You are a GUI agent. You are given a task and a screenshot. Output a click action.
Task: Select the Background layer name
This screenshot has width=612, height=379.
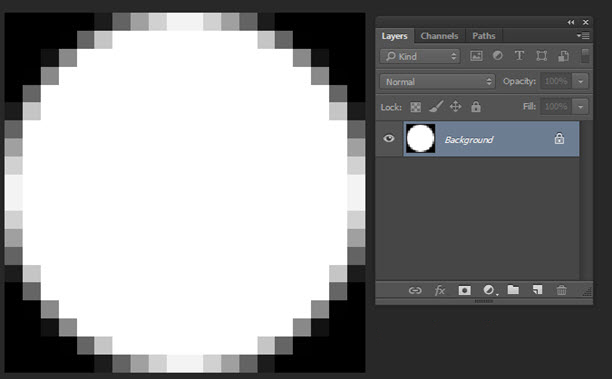(x=469, y=140)
